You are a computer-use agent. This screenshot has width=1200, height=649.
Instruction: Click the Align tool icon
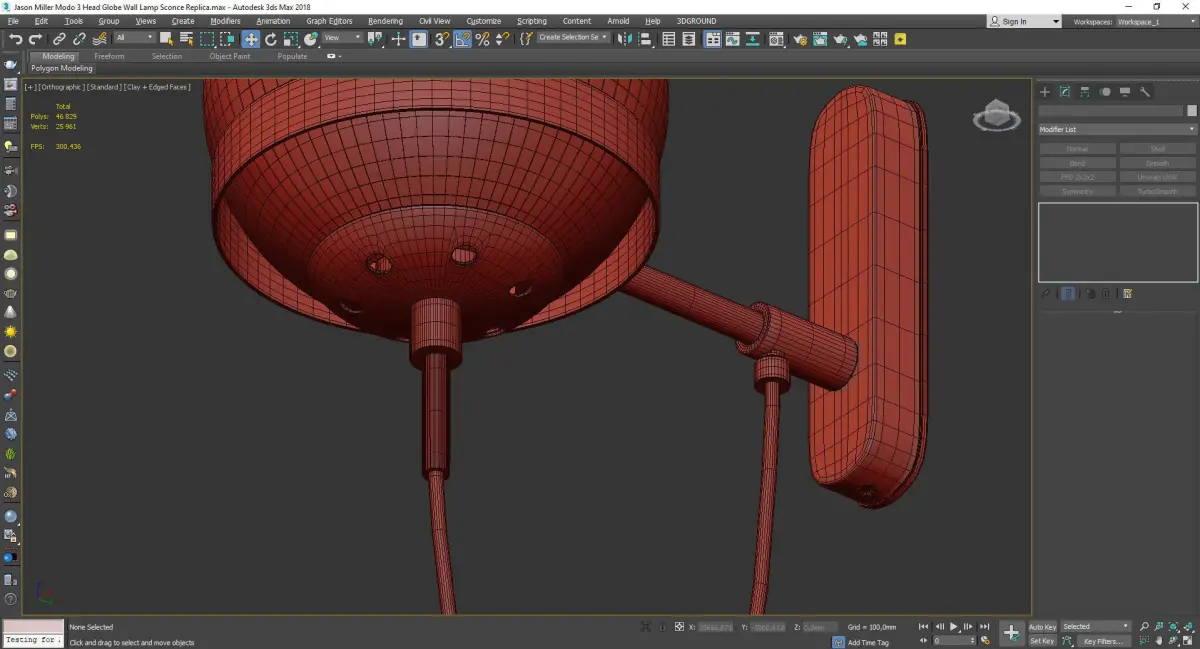click(645, 39)
